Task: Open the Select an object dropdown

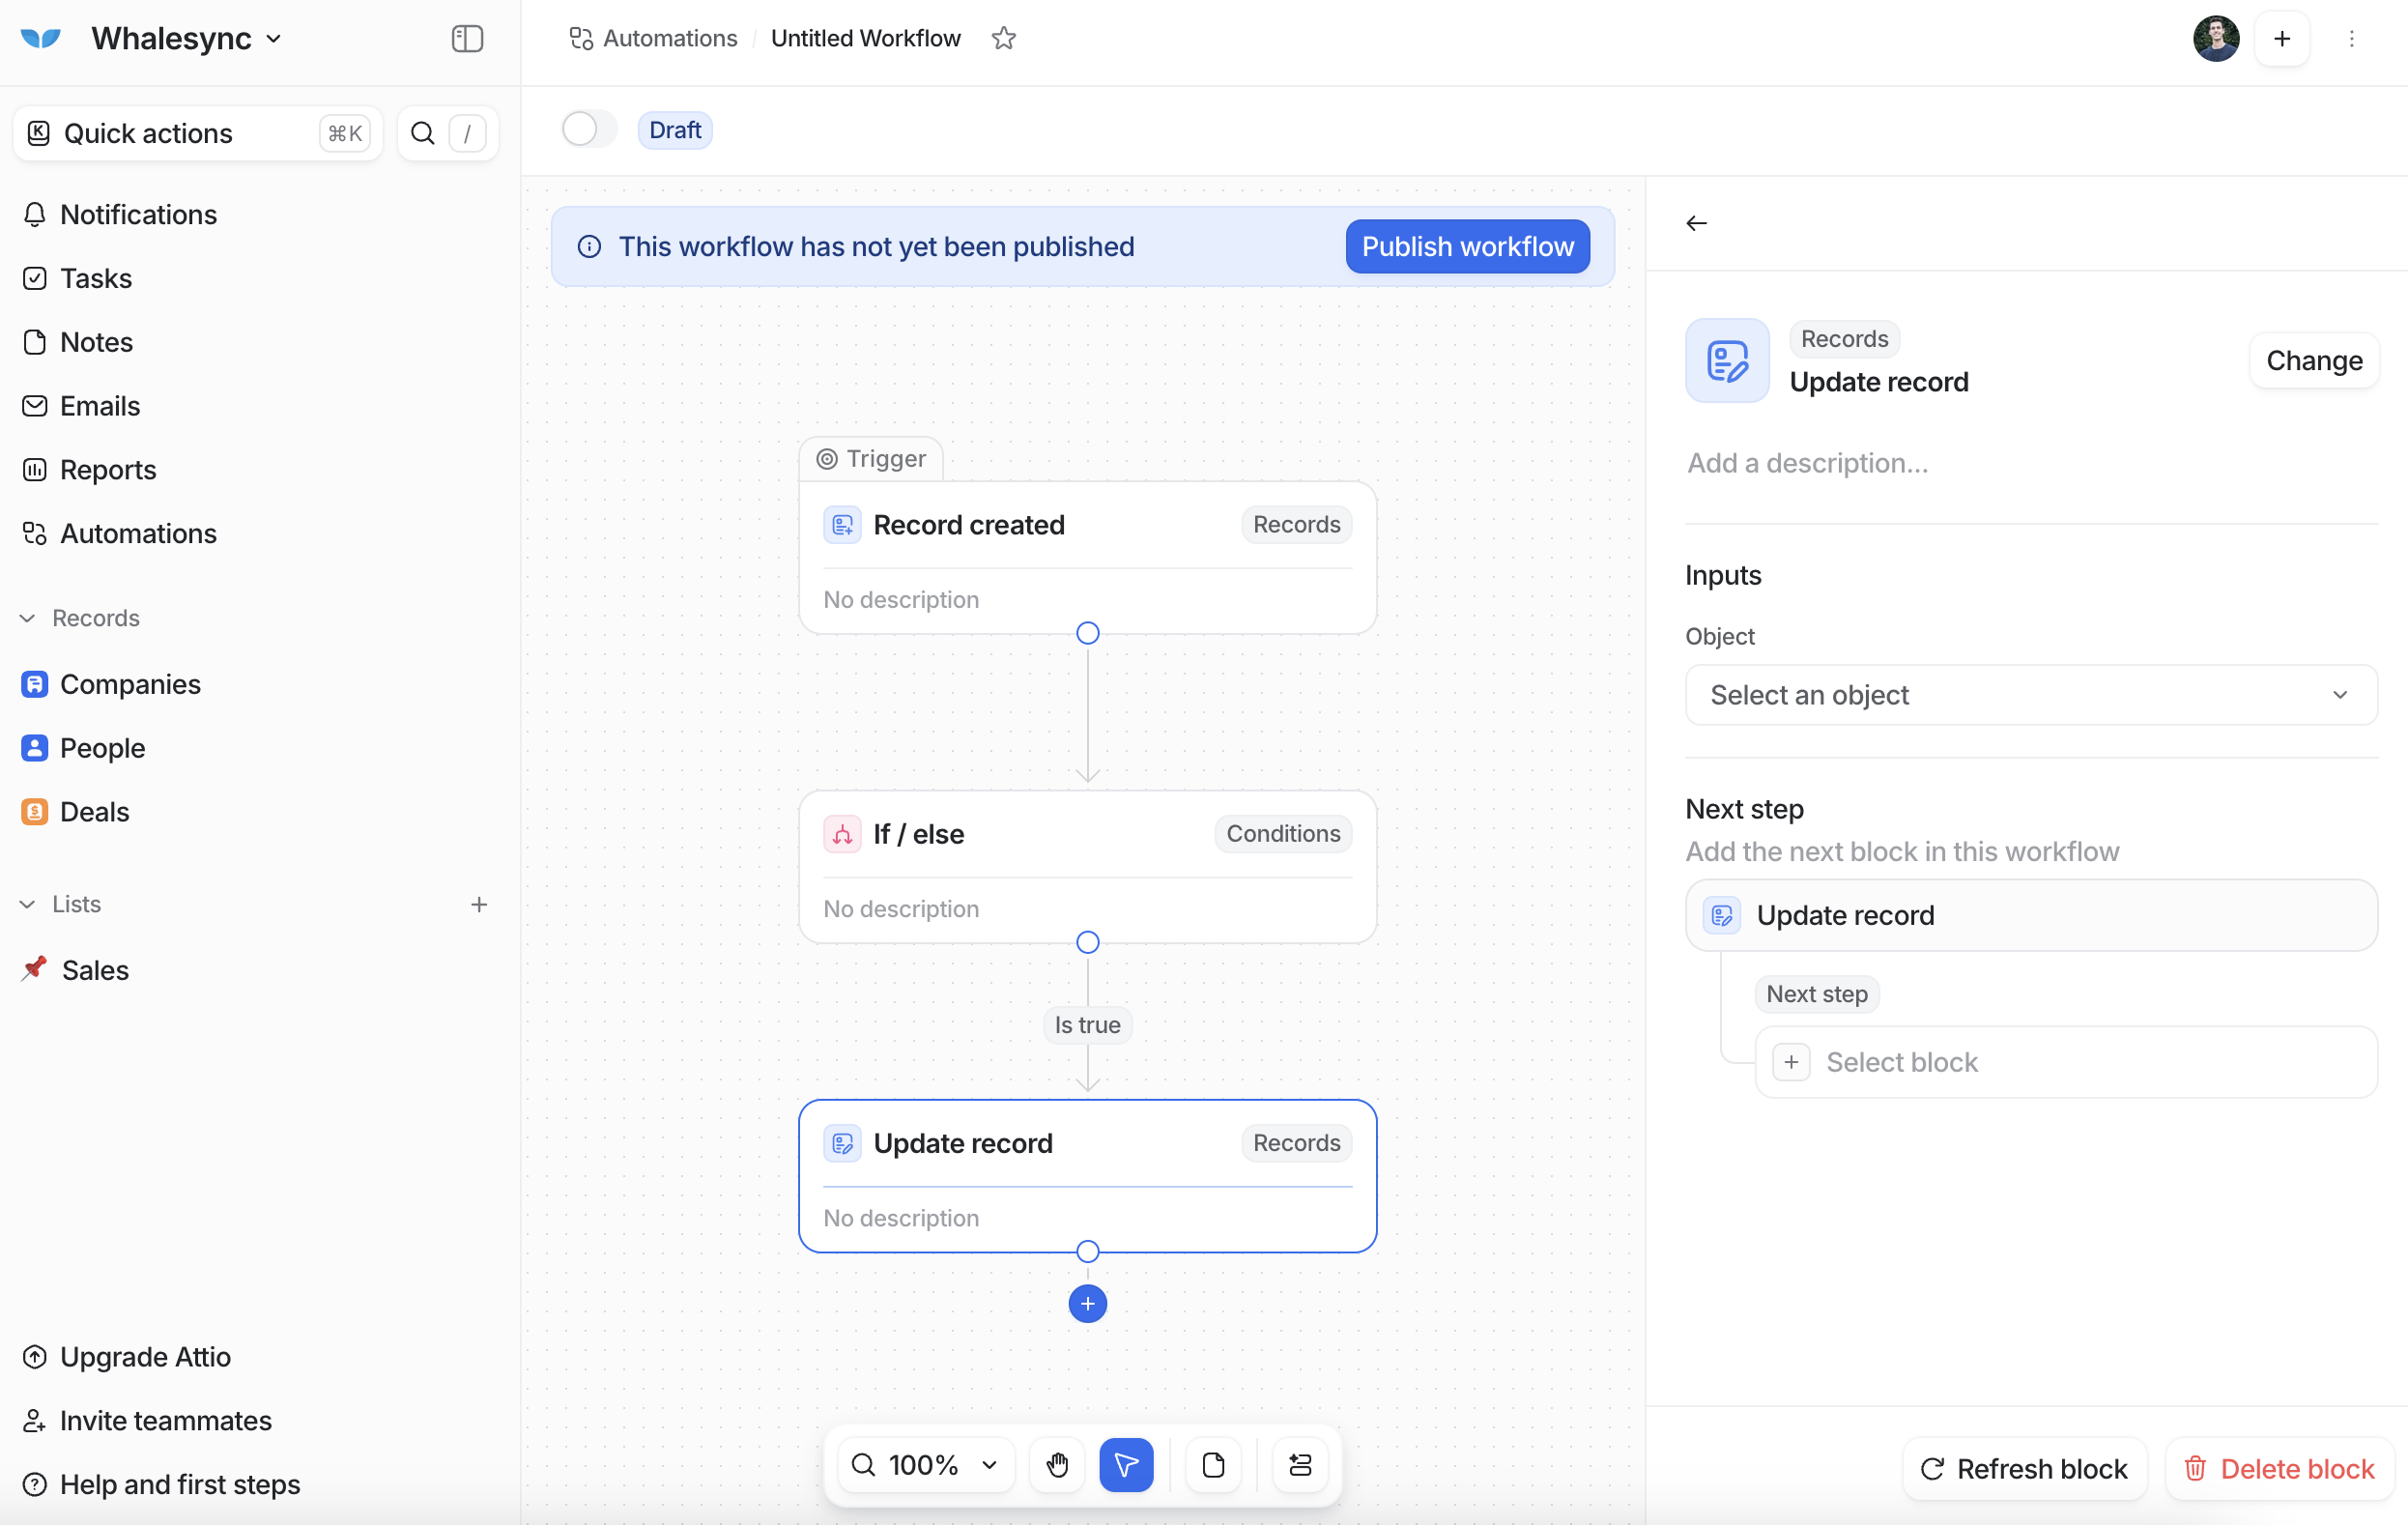Action: (x=2030, y=694)
